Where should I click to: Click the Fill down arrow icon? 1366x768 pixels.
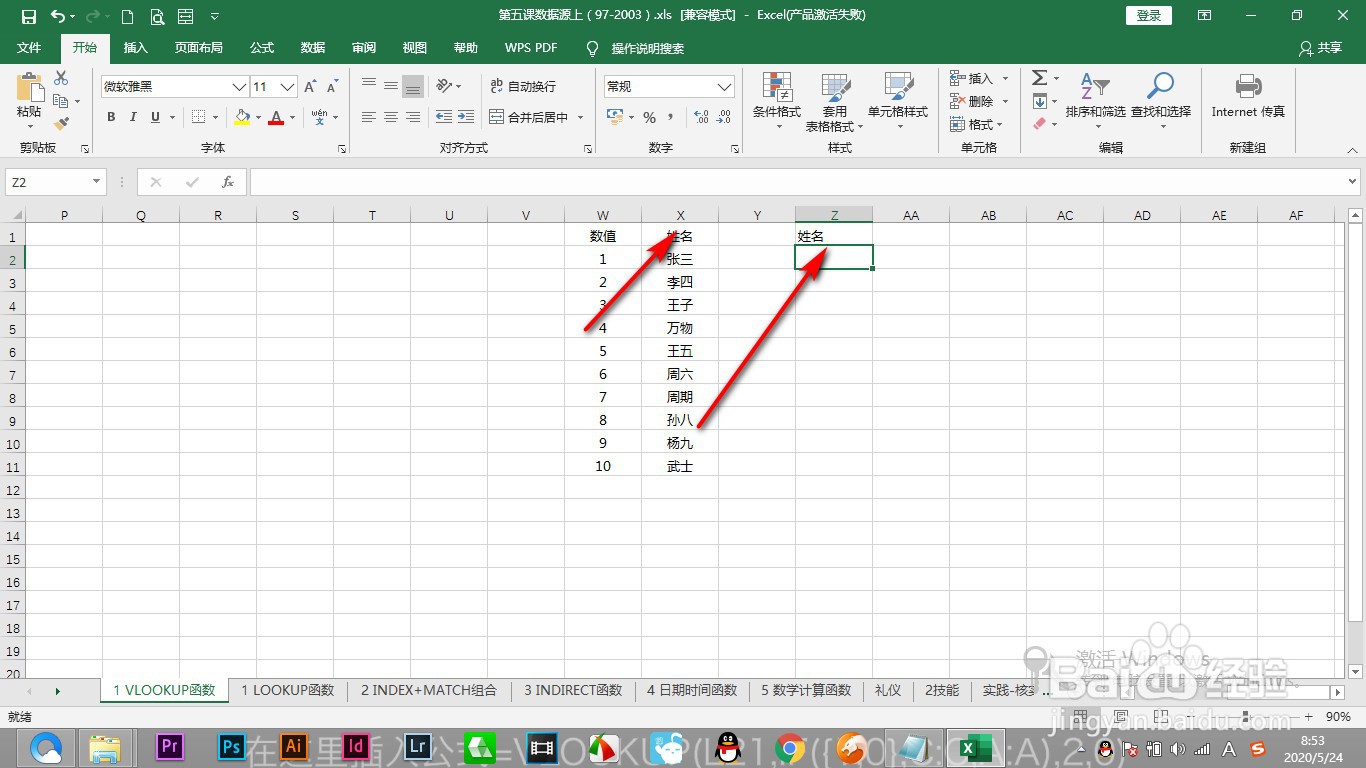pos(1039,101)
